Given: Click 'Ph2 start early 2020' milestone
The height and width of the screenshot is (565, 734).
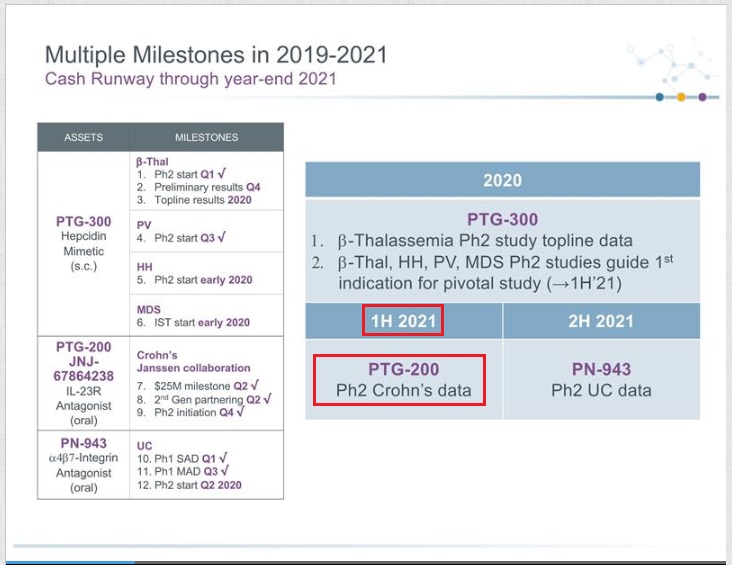Looking at the screenshot, I should click(194, 280).
